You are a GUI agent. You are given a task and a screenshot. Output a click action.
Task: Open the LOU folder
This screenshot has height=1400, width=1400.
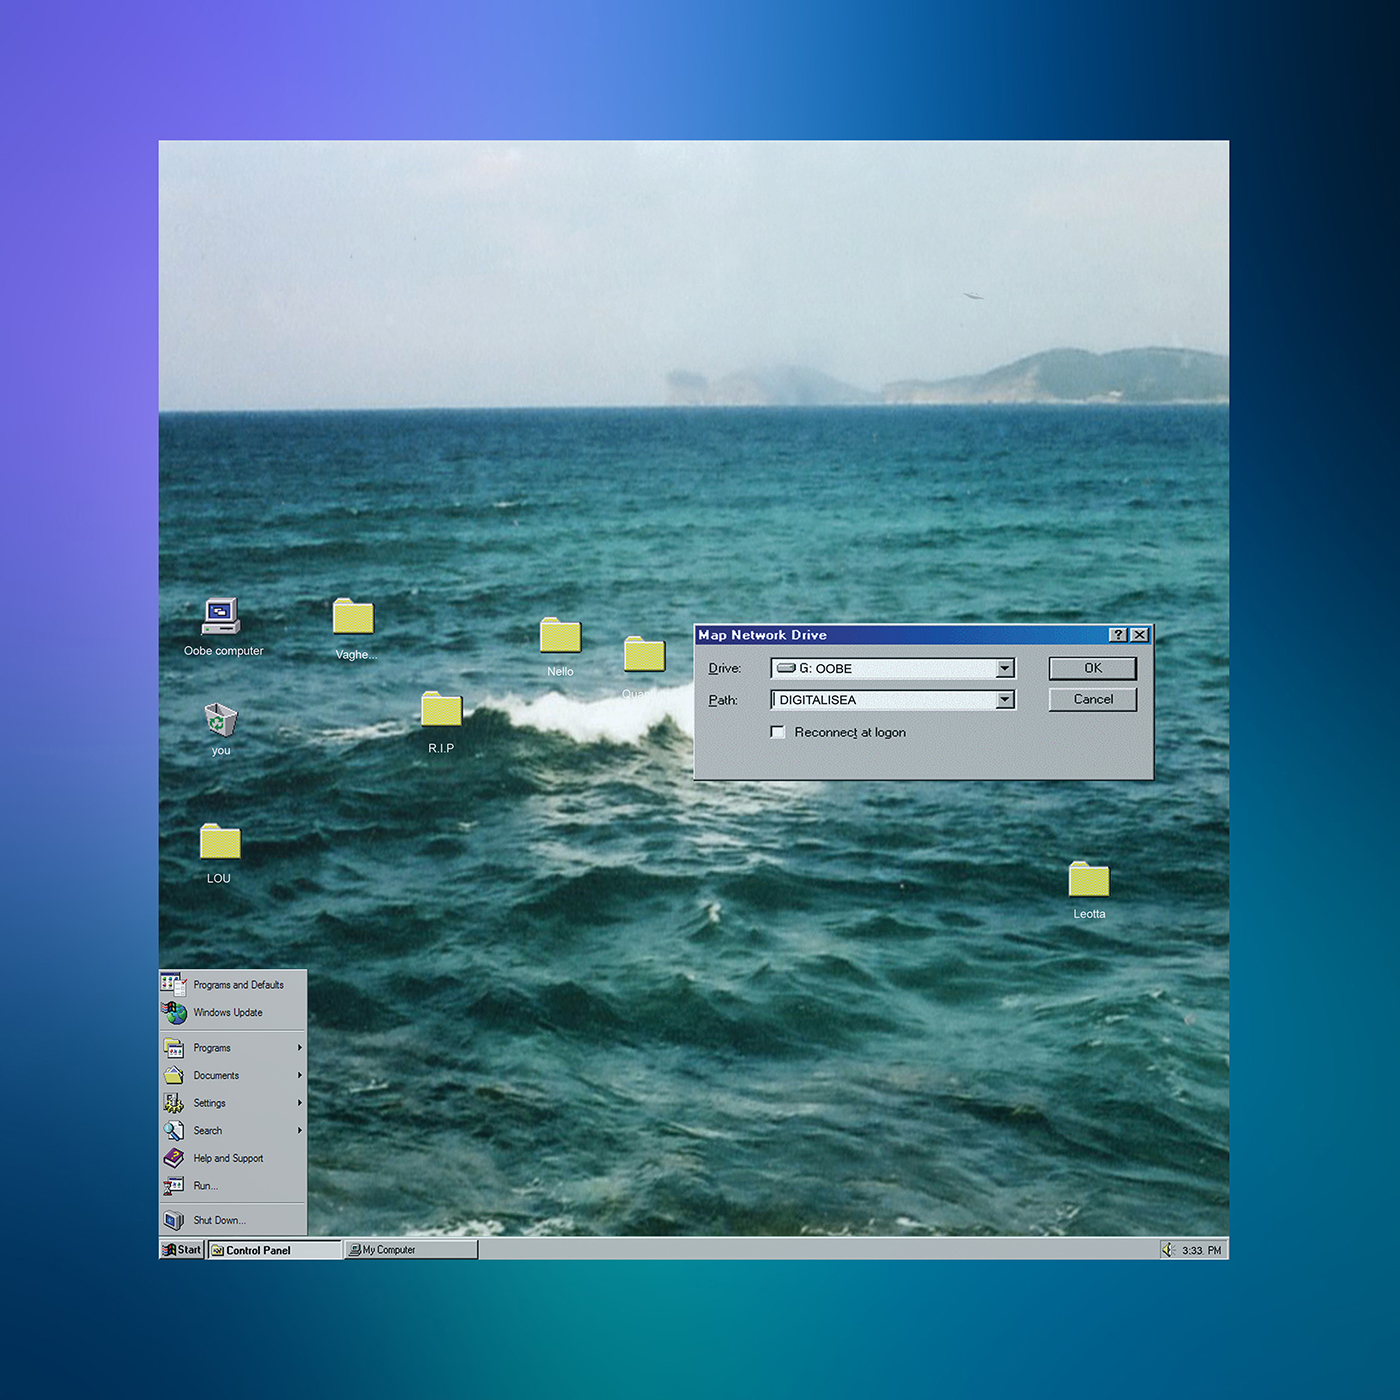[x=220, y=843]
